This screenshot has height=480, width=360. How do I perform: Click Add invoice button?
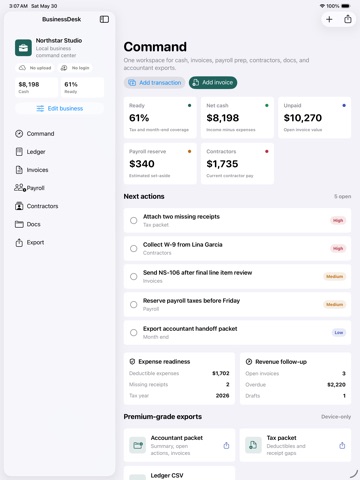[x=213, y=83]
